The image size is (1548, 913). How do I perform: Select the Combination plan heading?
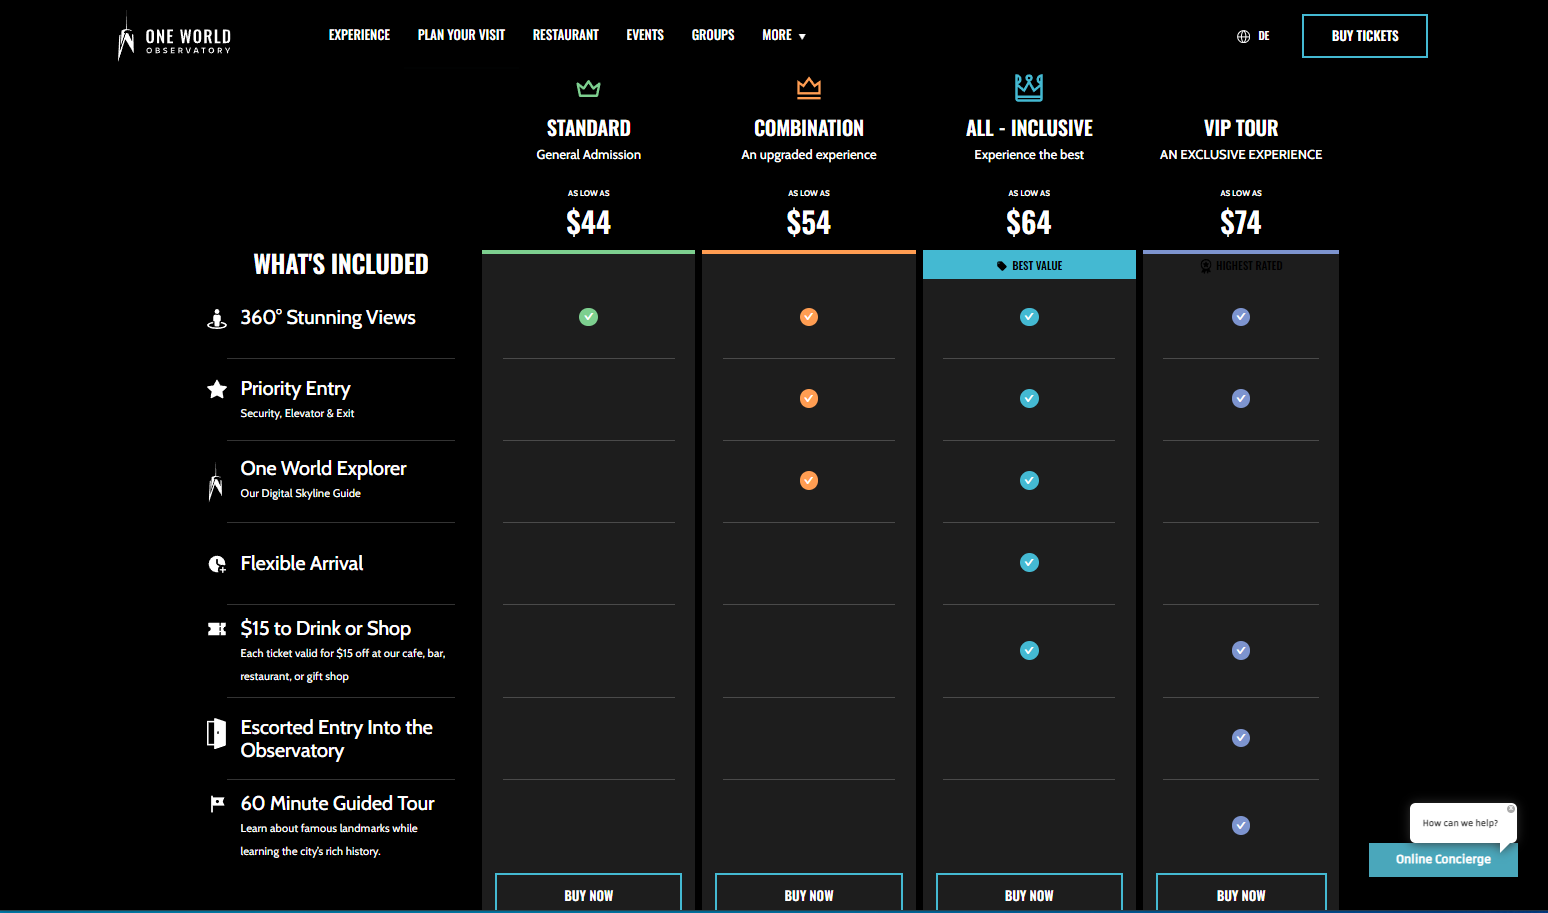pyautogui.click(x=809, y=128)
